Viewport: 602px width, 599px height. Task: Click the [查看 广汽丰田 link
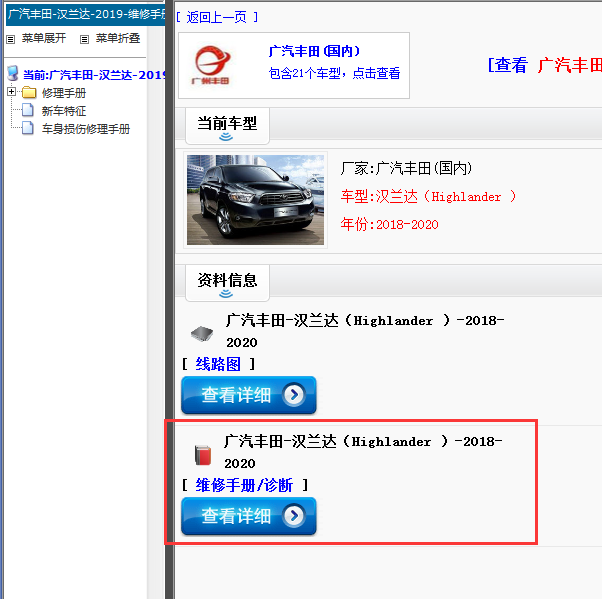tap(544, 65)
